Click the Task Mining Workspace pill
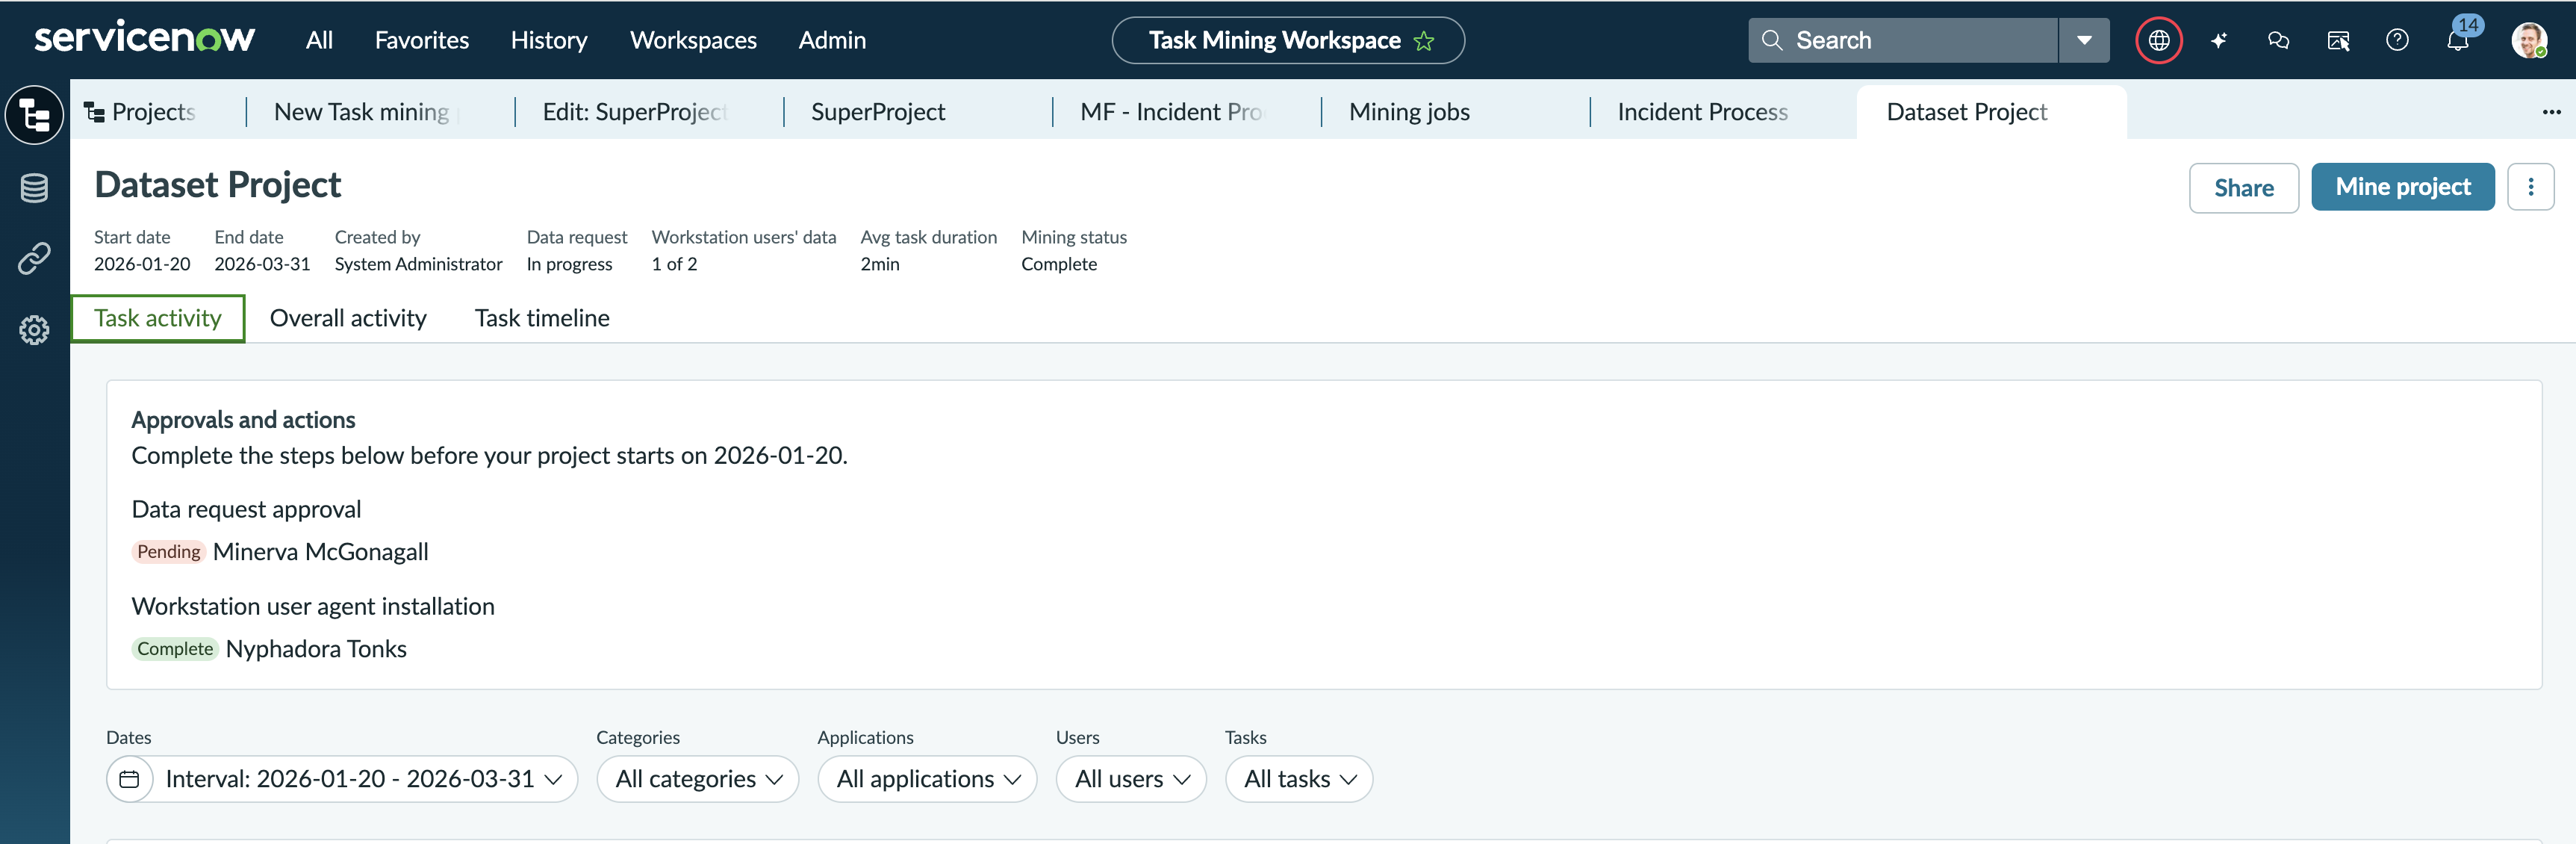The height and width of the screenshot is (844, 2576). pyautogui.click(x=1288, y=40)
